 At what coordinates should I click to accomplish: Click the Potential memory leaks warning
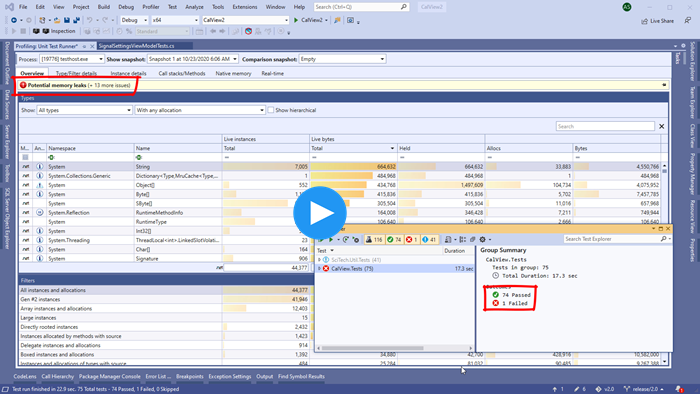click(75, 85)
